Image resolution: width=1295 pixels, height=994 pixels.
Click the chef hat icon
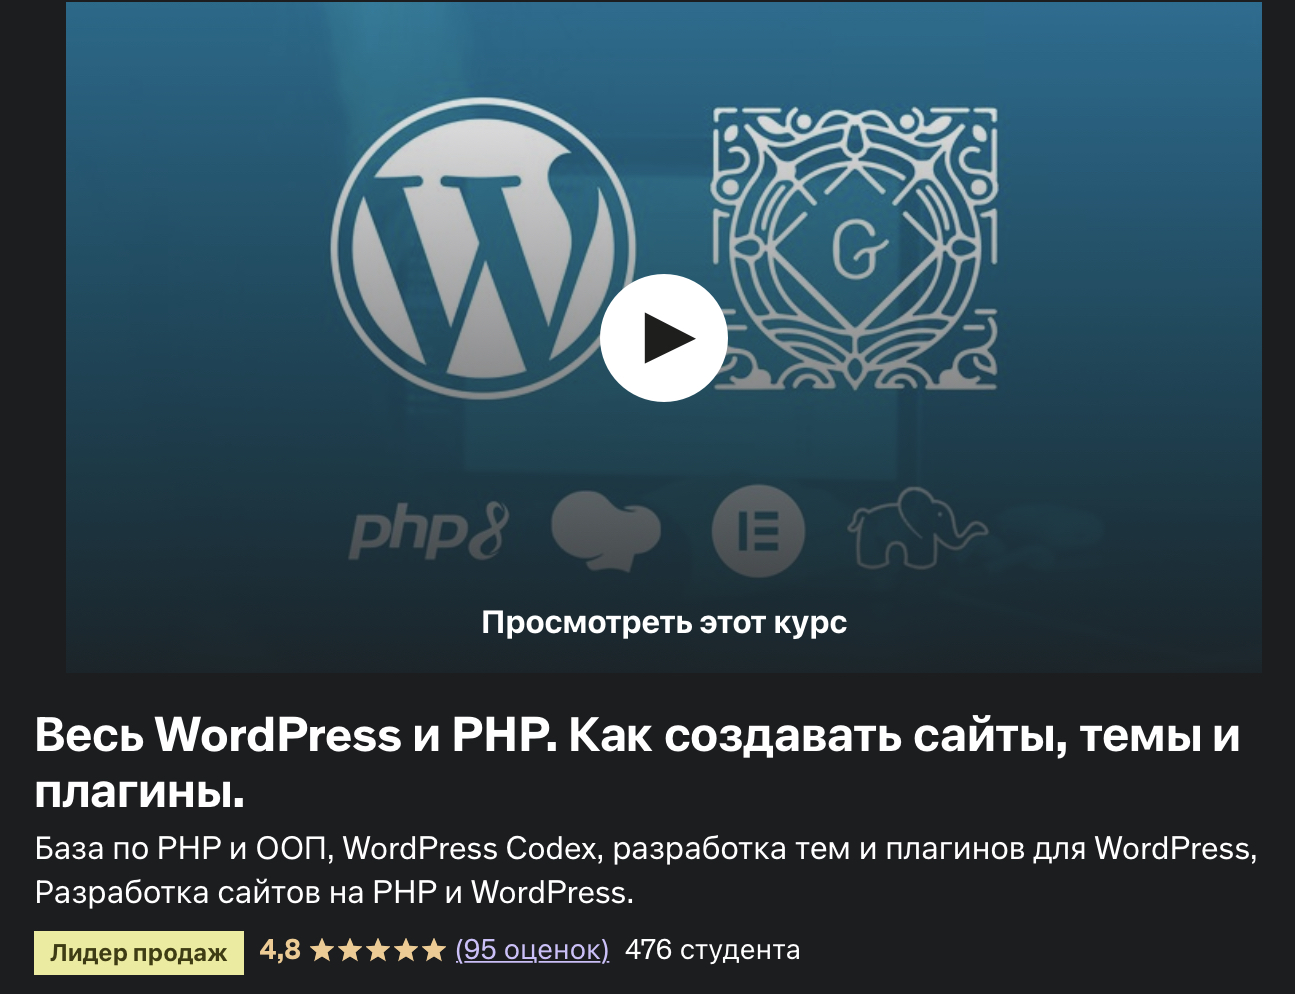coord(605,530)
